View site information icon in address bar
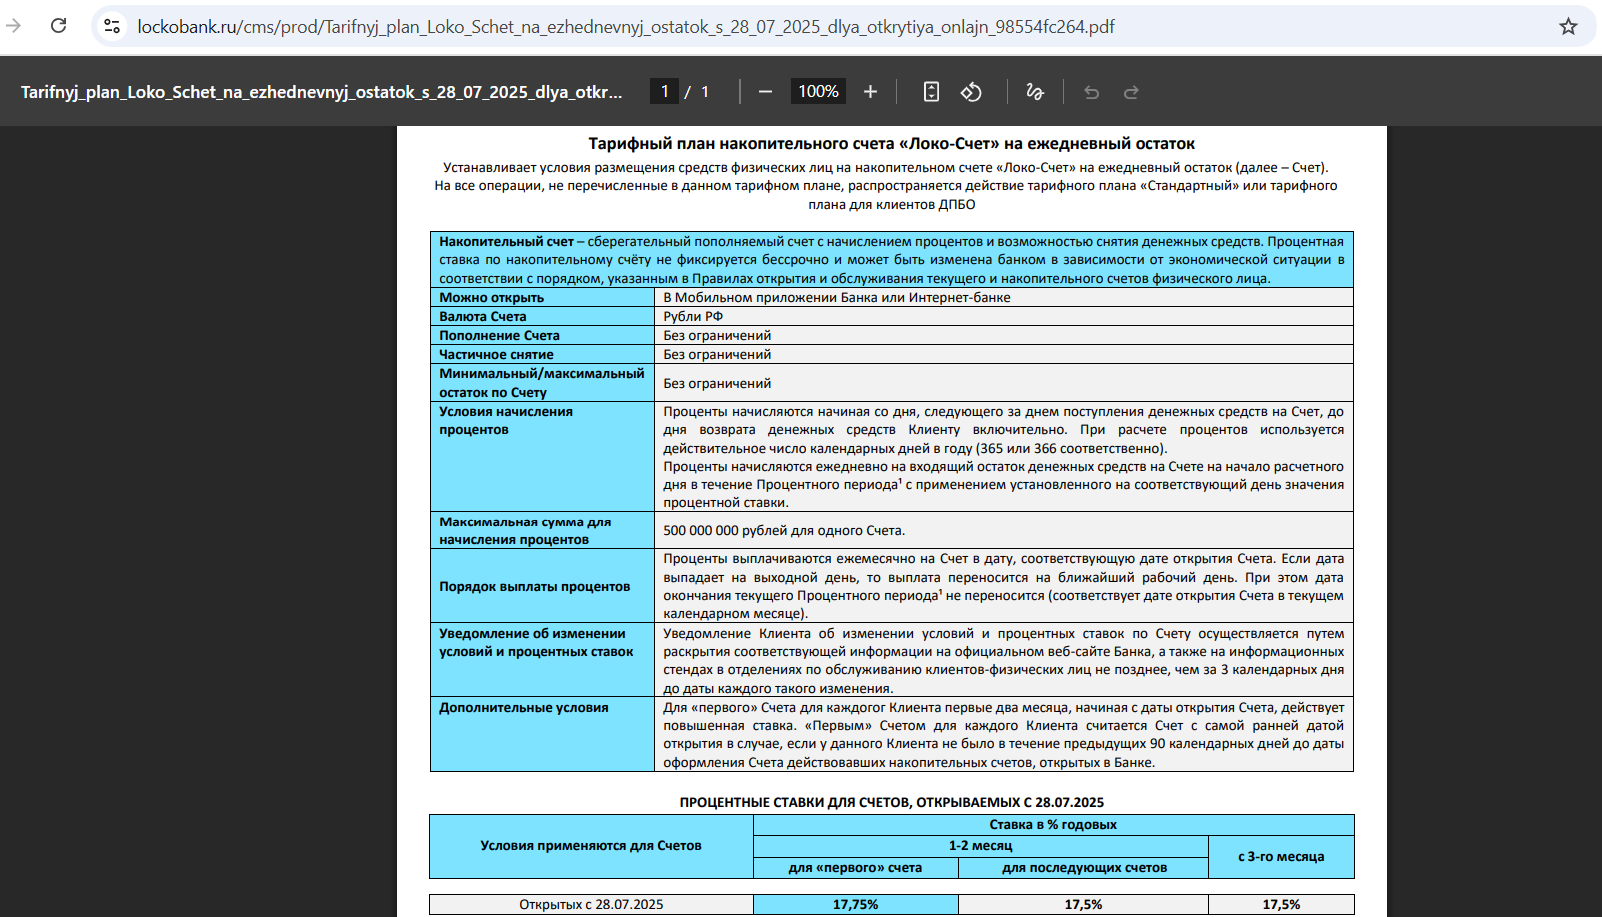 [112, 26]
